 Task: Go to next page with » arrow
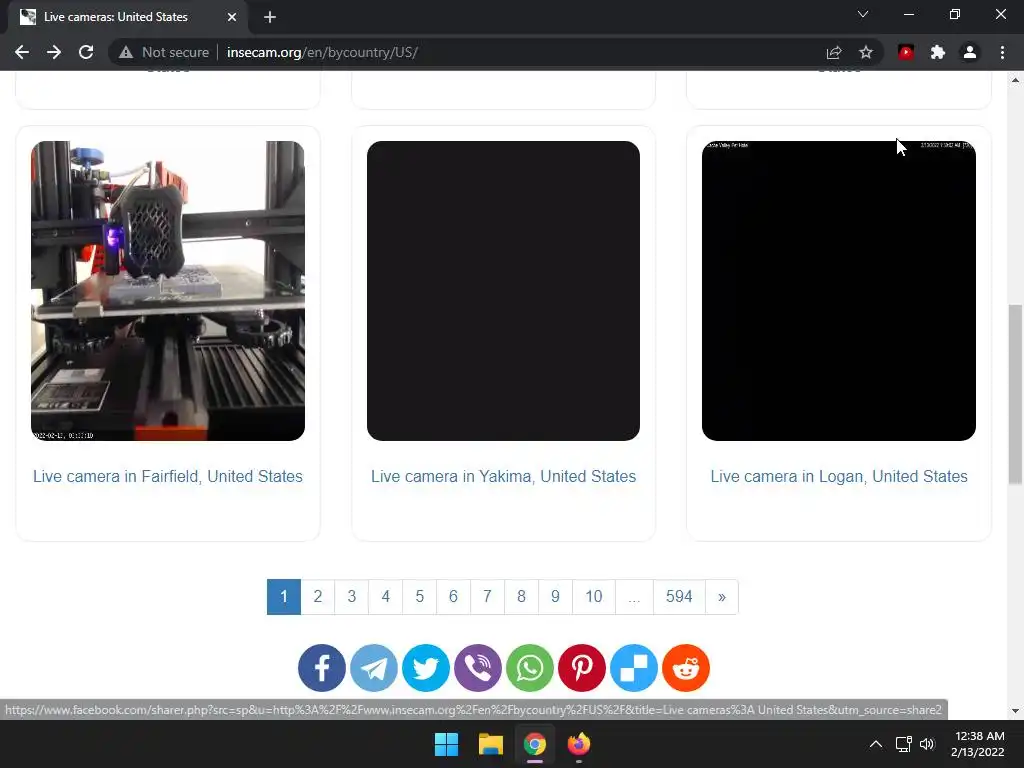click(722, 596)
